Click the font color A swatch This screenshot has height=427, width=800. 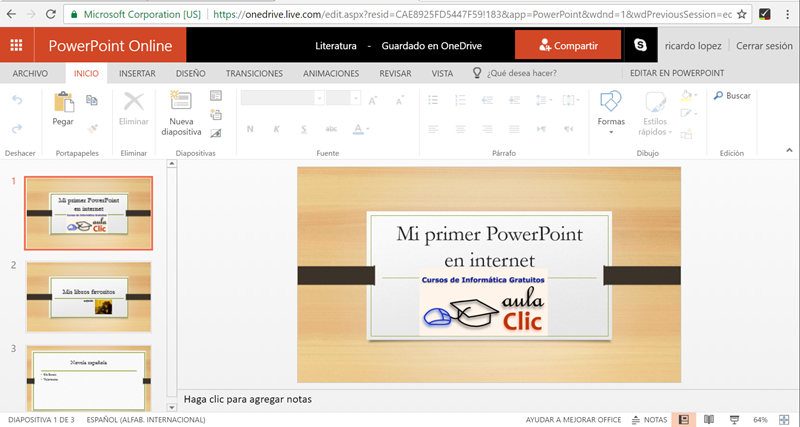click(x=358, y=129)
